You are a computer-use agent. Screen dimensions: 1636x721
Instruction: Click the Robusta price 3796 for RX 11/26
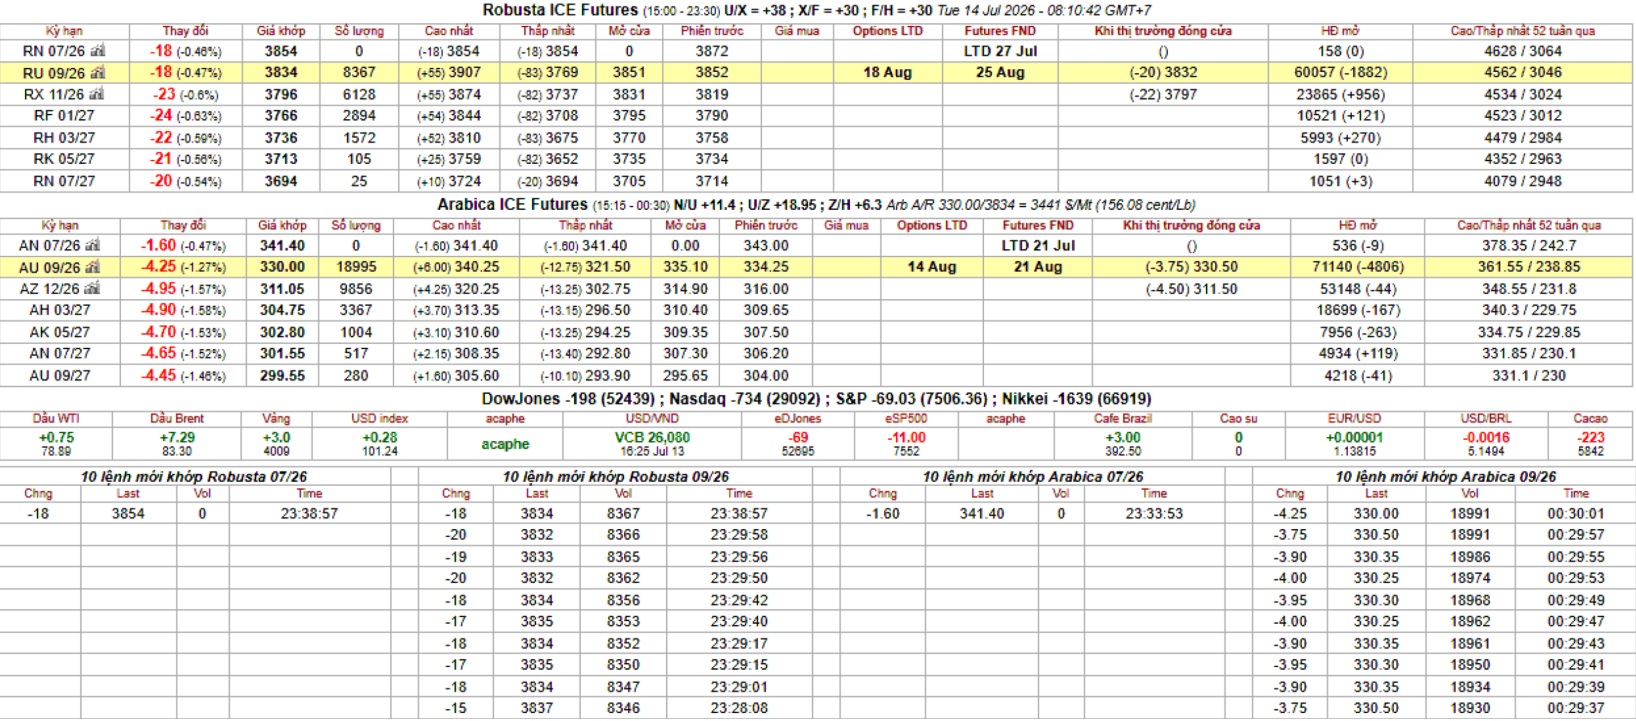(x=281, y=94)
